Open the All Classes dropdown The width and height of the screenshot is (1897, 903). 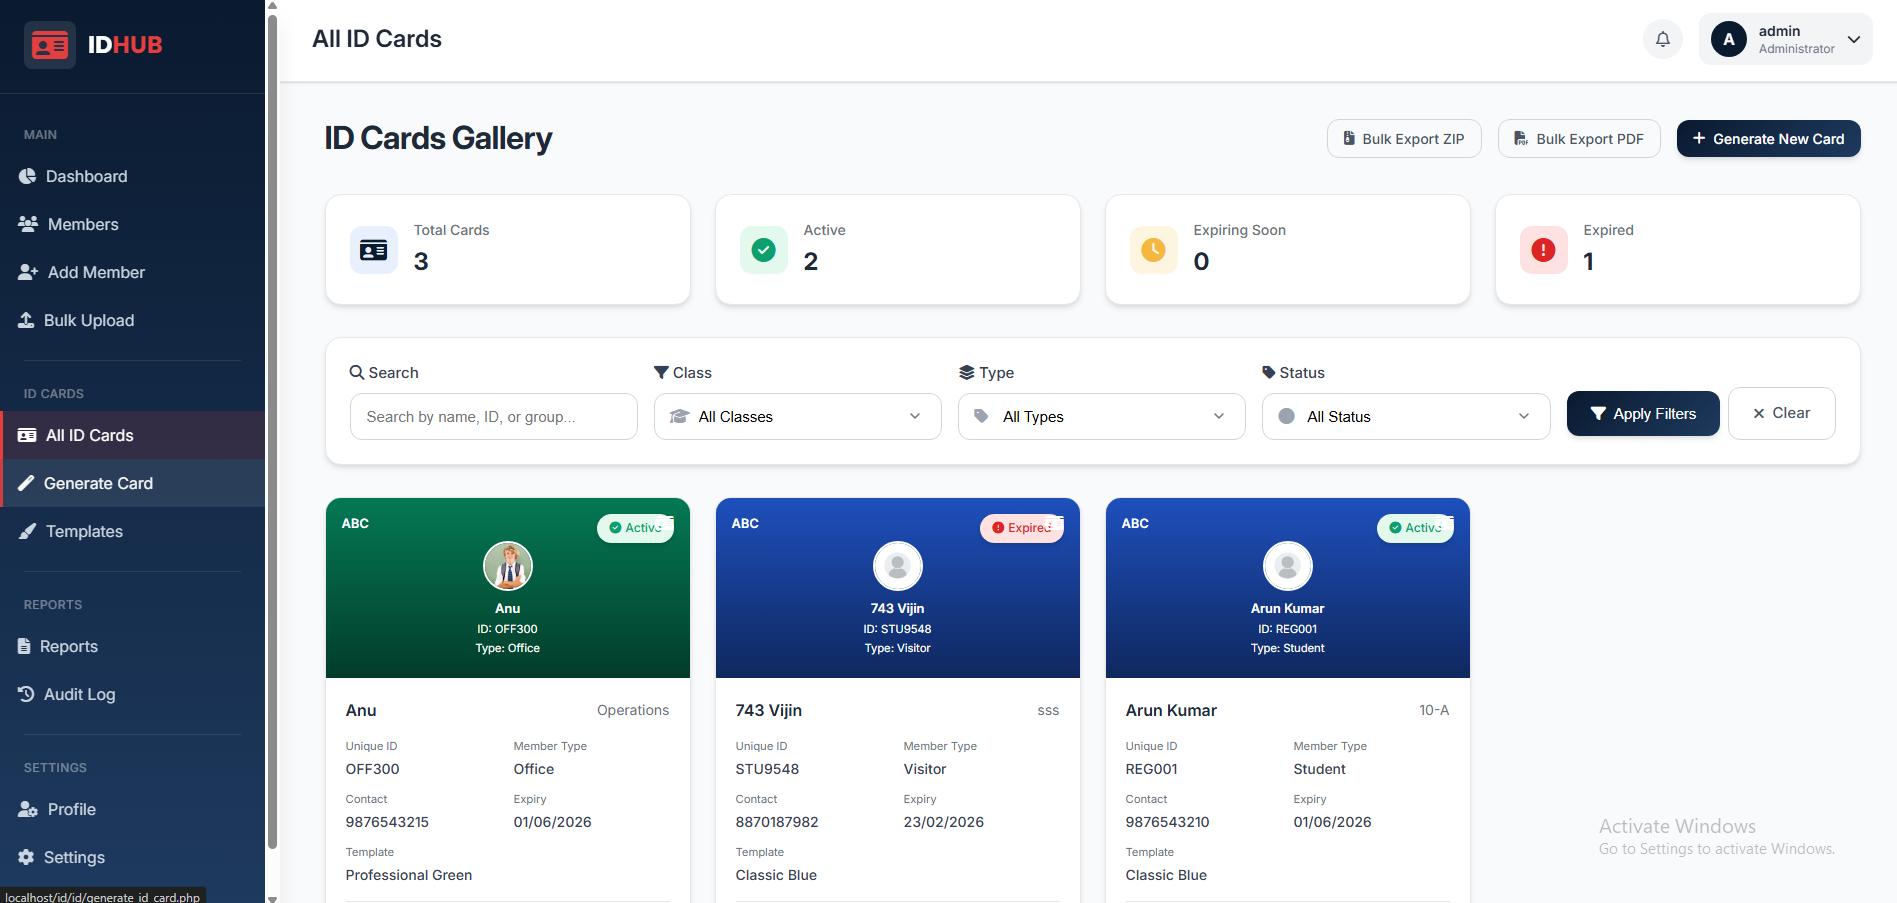click(x=797, y=416)
